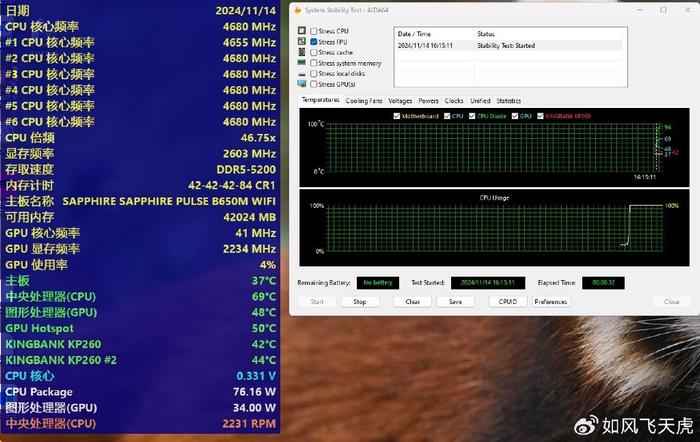Click the 34.00 W GPU power row
Screen dimensions: 700x442
tap(140, 408)
